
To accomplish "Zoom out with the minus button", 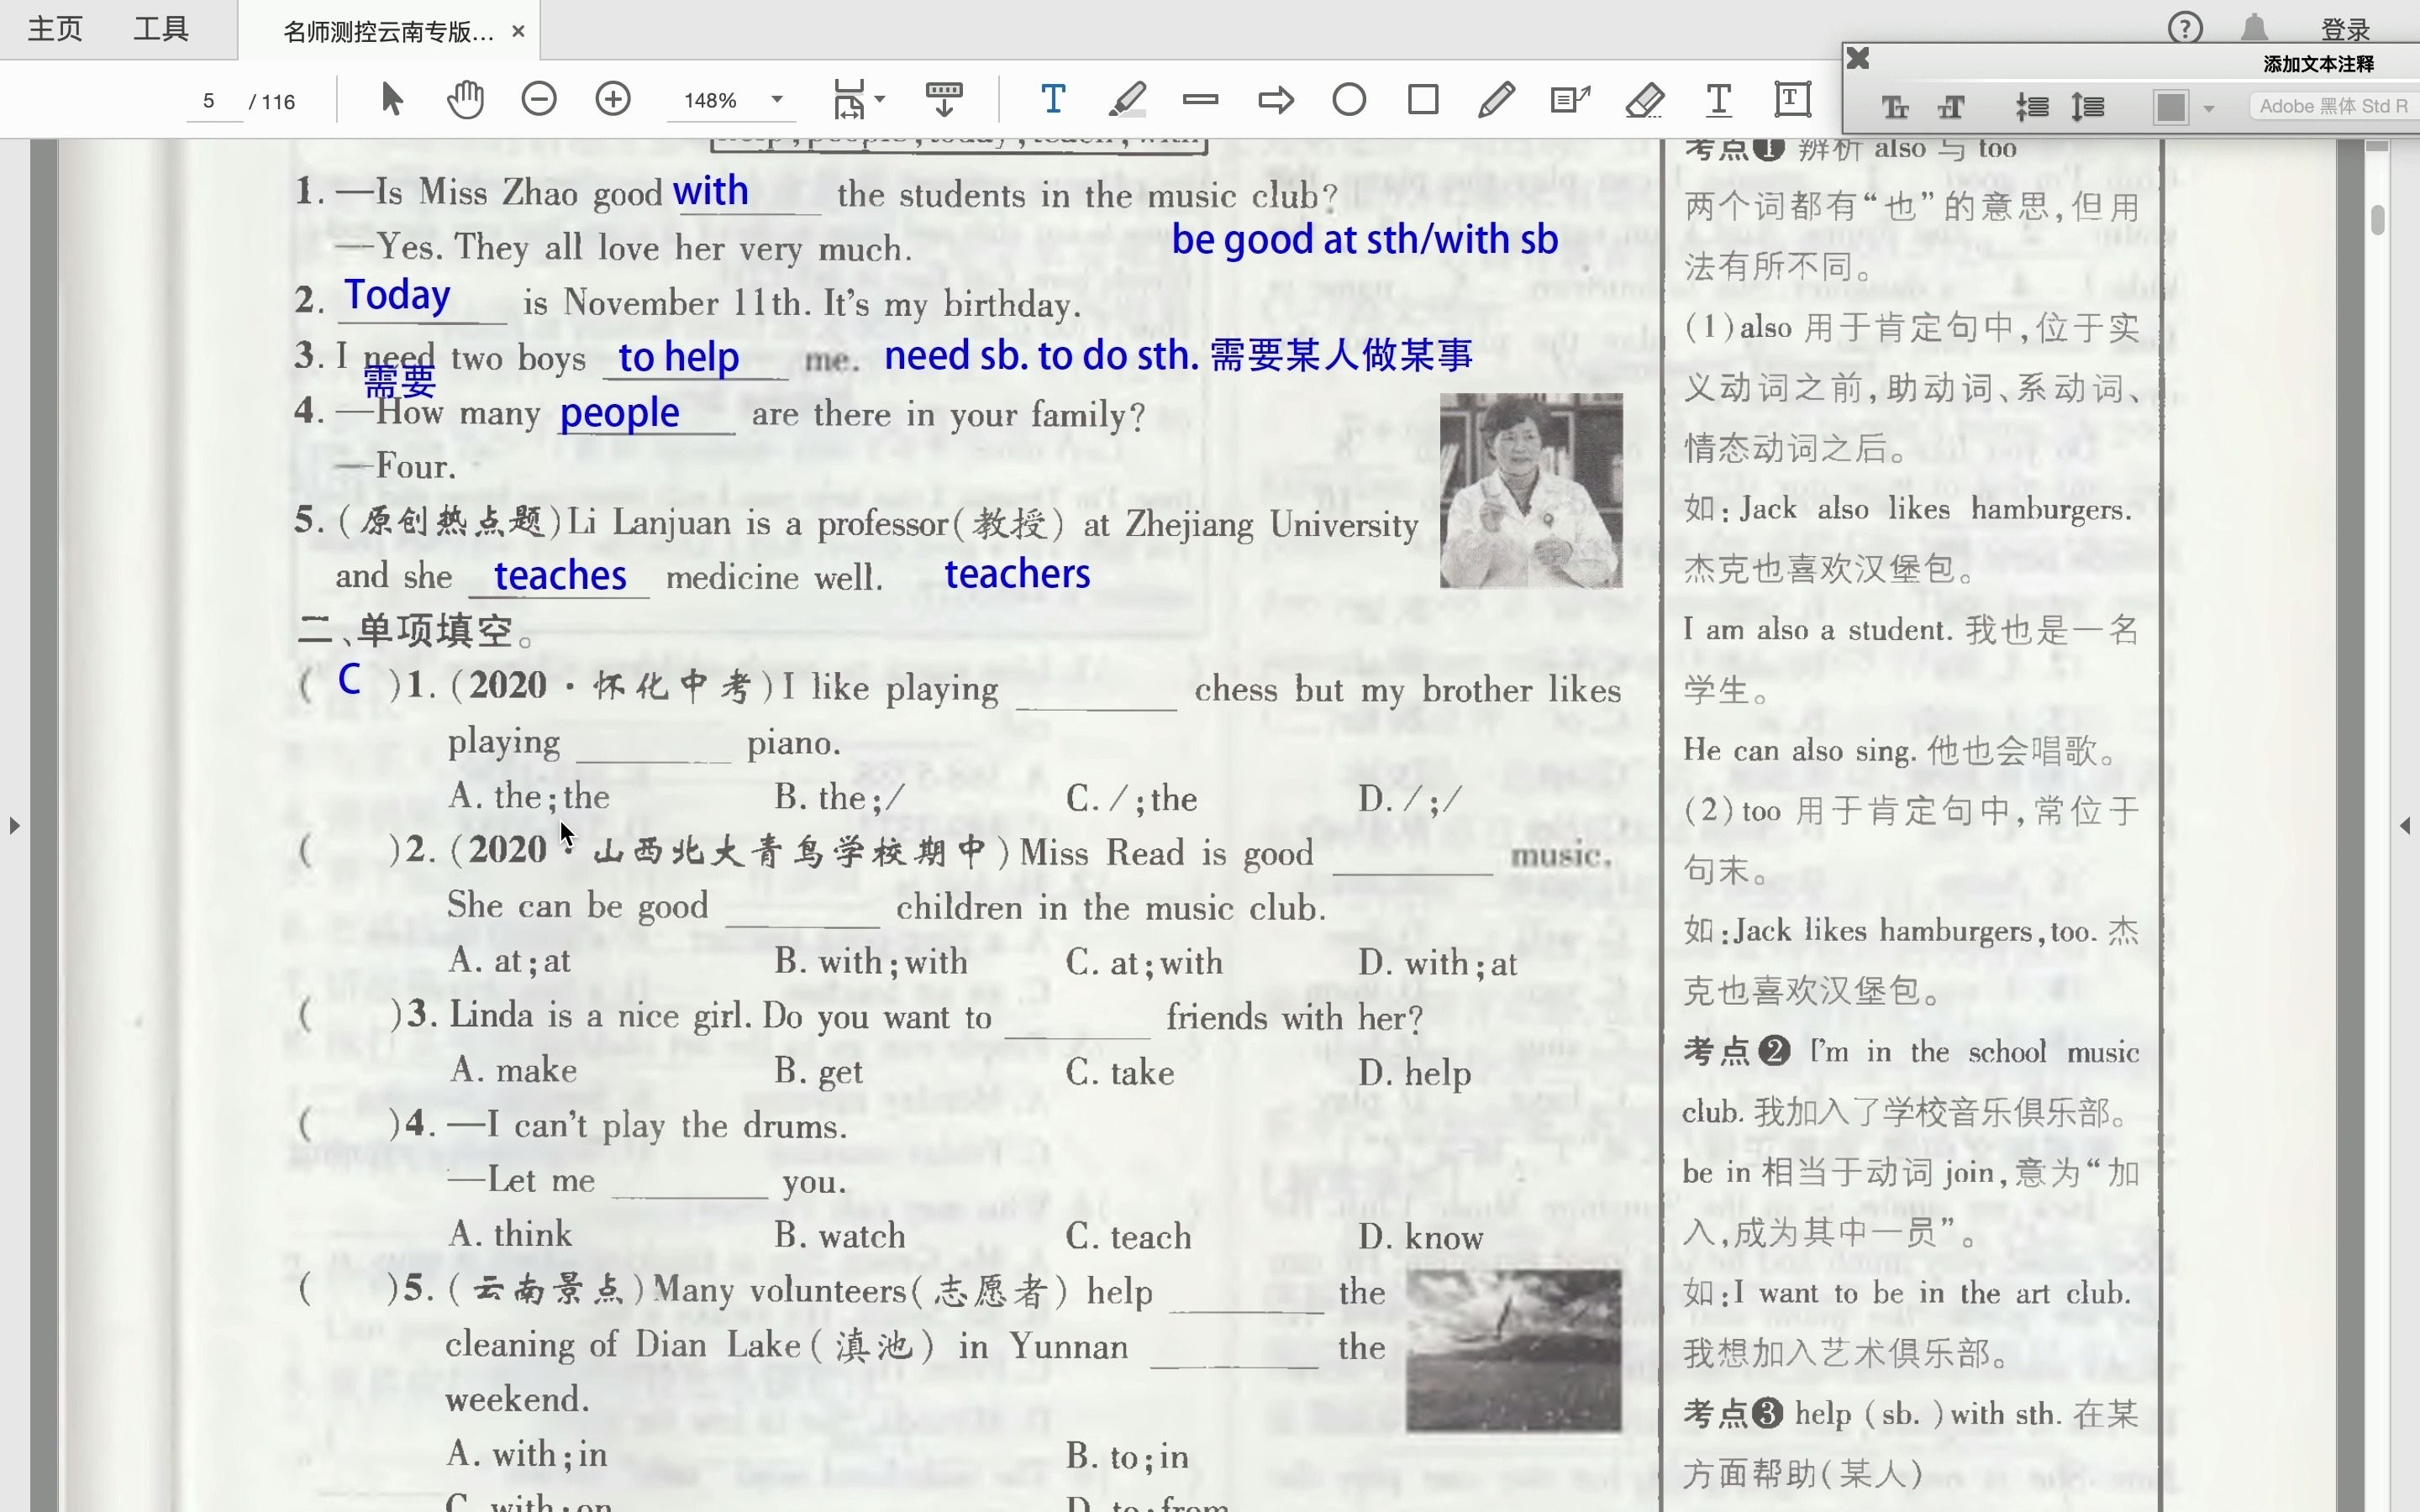I will pos(539,100).
